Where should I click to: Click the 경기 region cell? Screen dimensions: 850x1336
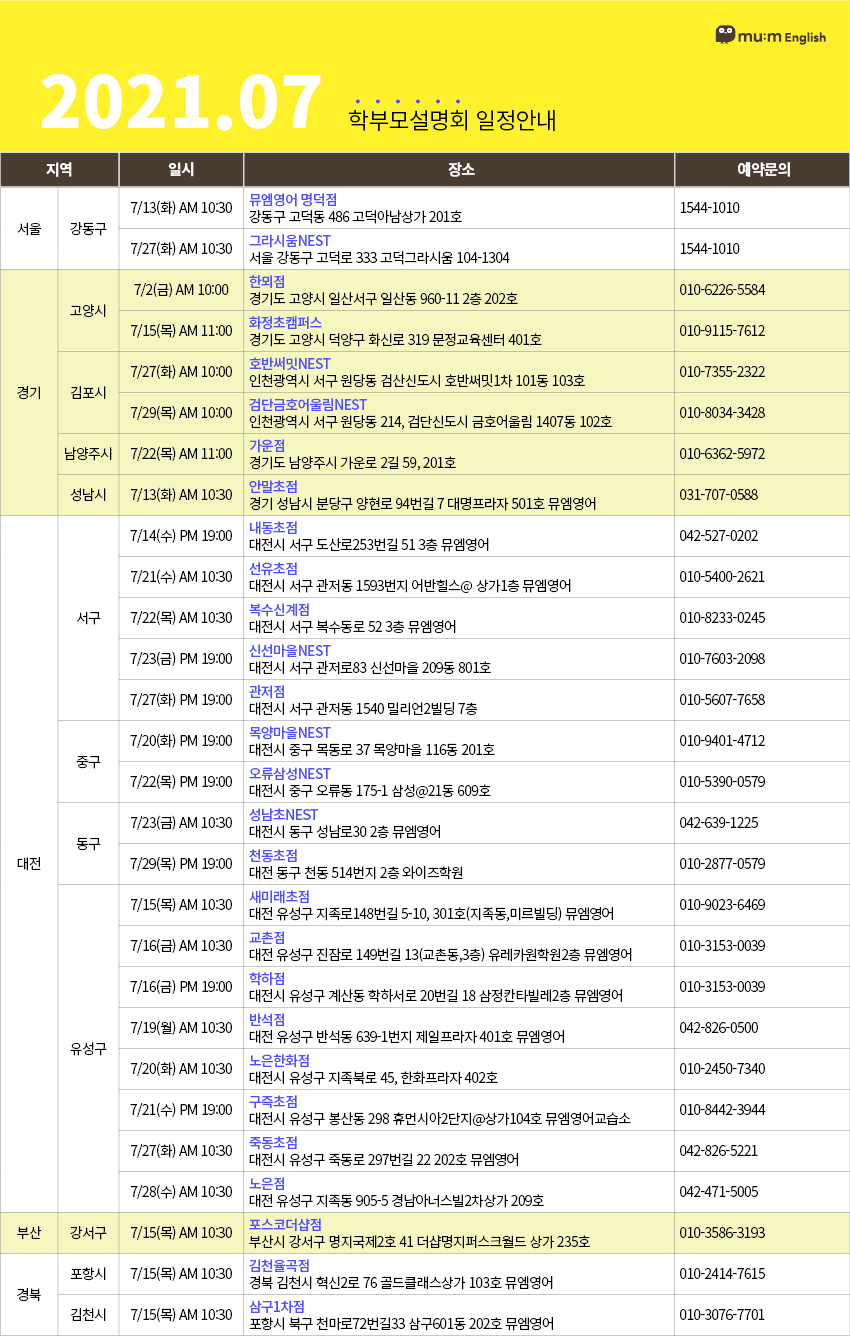click(29, 392)
